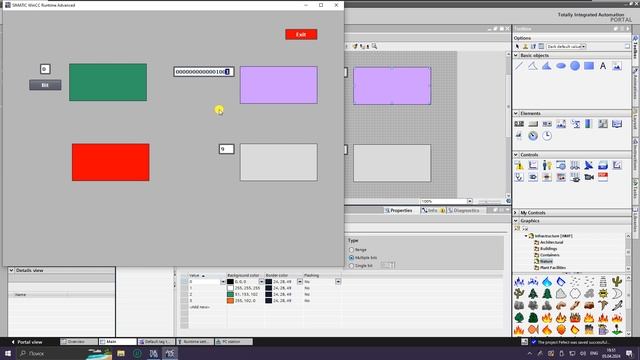Screen dimensions: 640x360
Task: Collapse the Controls section
Action: point(516,155)
